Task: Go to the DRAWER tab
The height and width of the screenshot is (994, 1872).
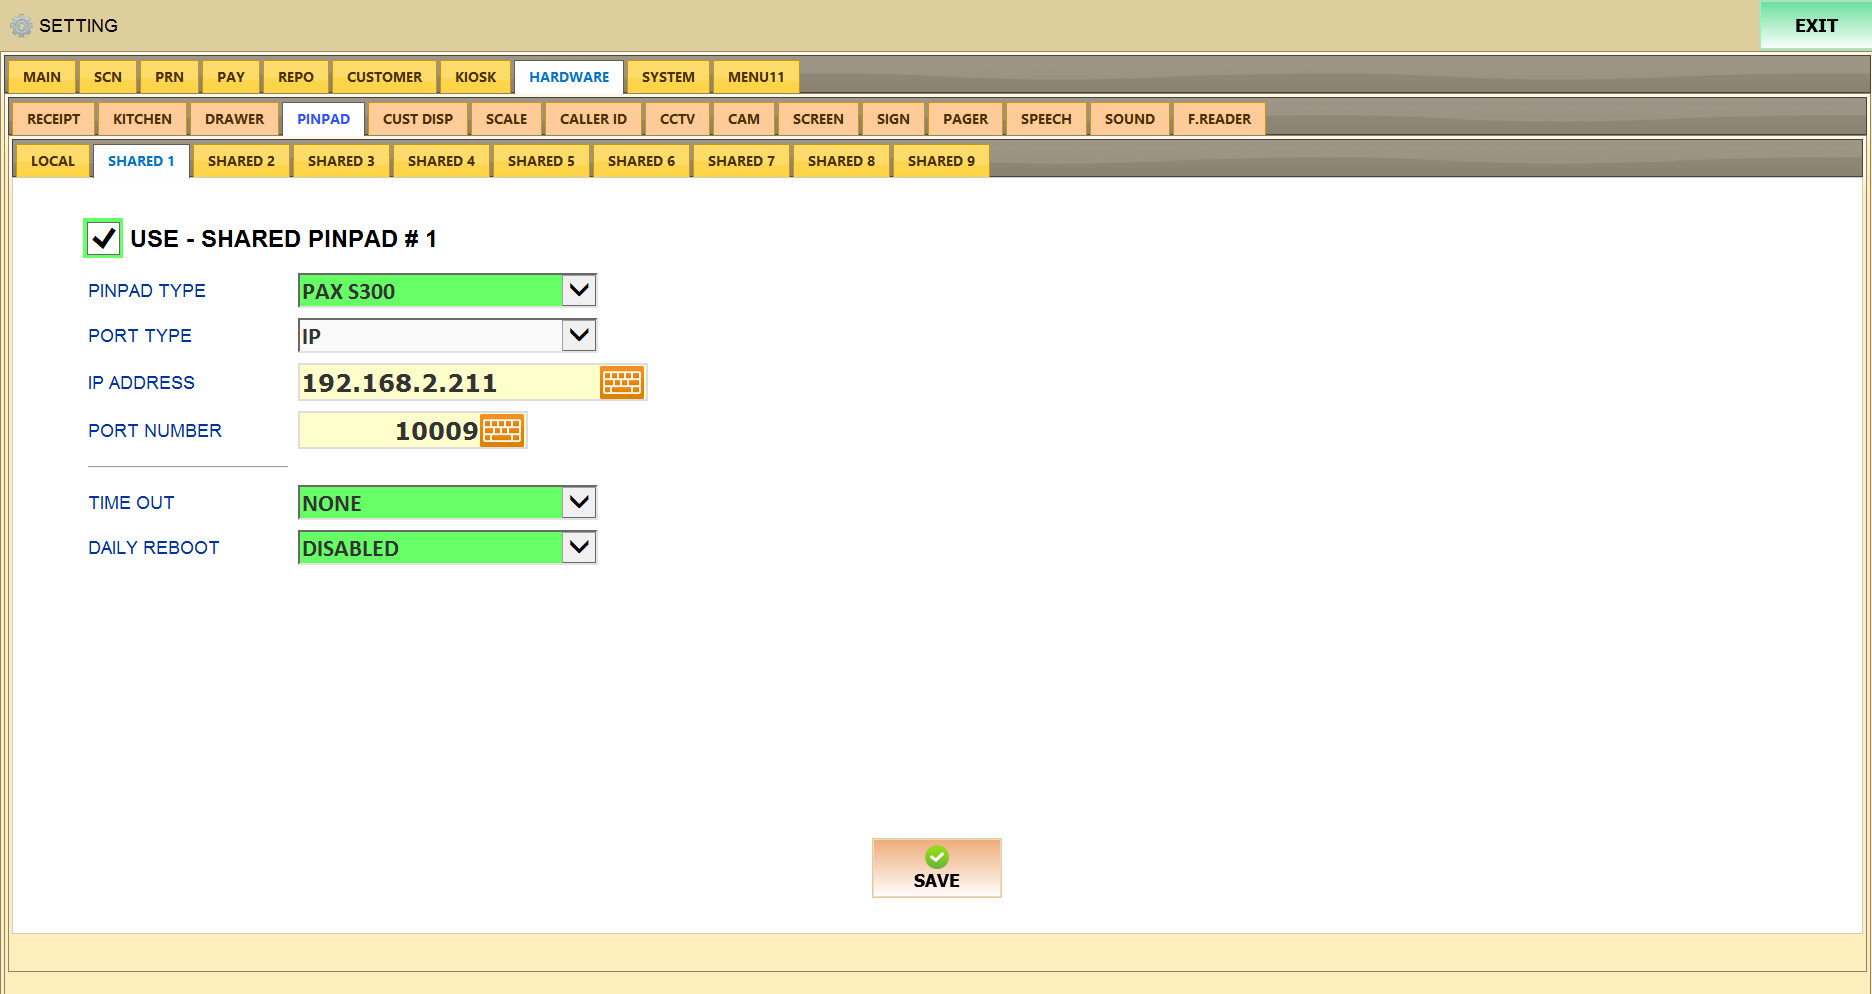Action: [x=235, y=119]
